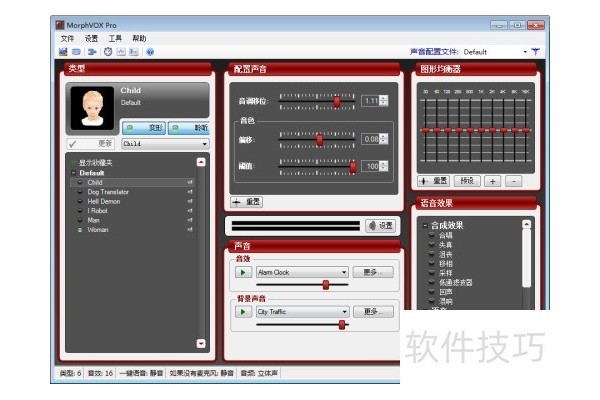Viewport: 600px width, 400px height.
Task: Click the speaker icon on Dog Translator row
Action: click(x=190, y=192)
